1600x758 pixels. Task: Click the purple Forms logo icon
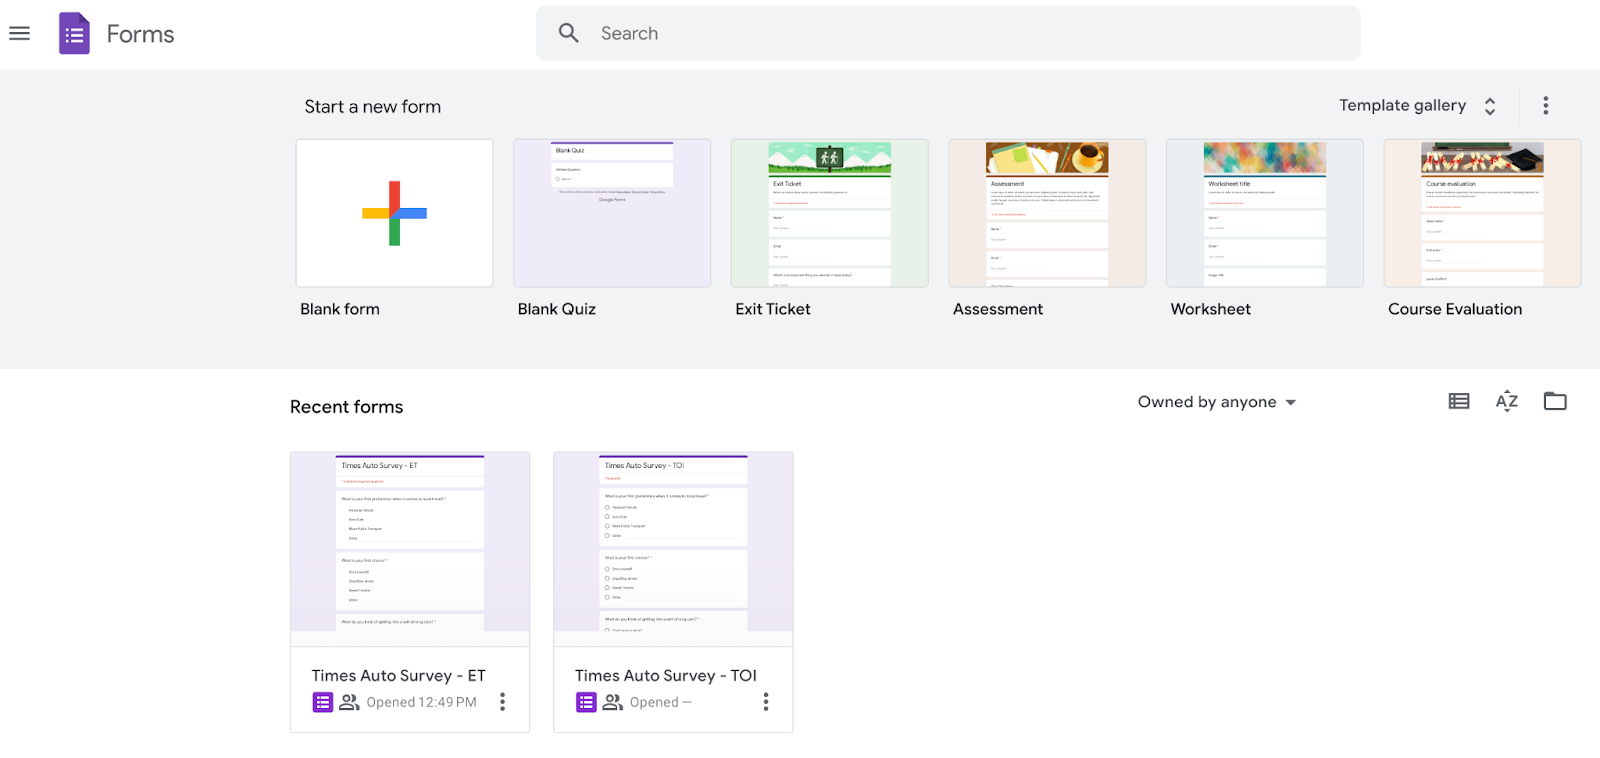(74, 34)
